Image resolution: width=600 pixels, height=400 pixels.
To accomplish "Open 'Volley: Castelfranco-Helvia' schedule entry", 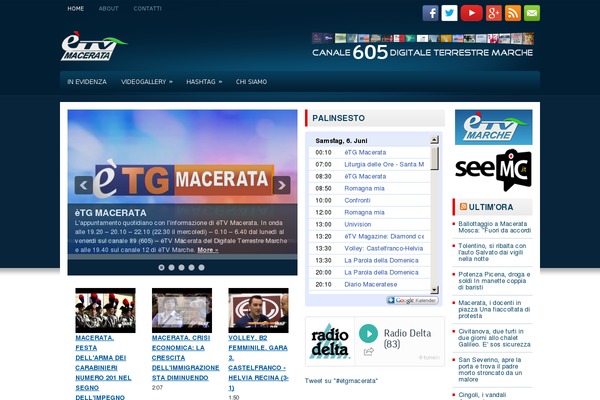I will (x=384, y=248).
